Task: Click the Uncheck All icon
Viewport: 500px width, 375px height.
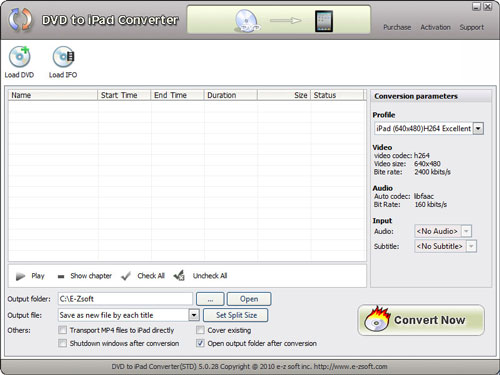Action: tap(179, 275)
